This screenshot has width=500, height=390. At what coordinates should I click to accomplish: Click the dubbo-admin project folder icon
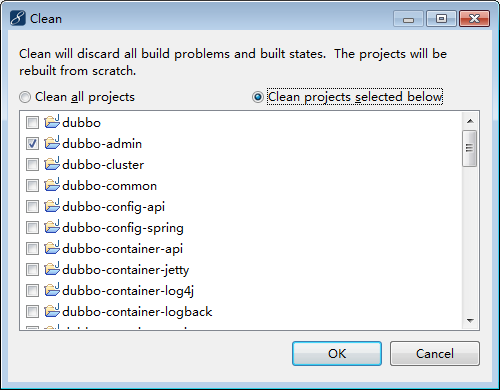coord(52,143)
